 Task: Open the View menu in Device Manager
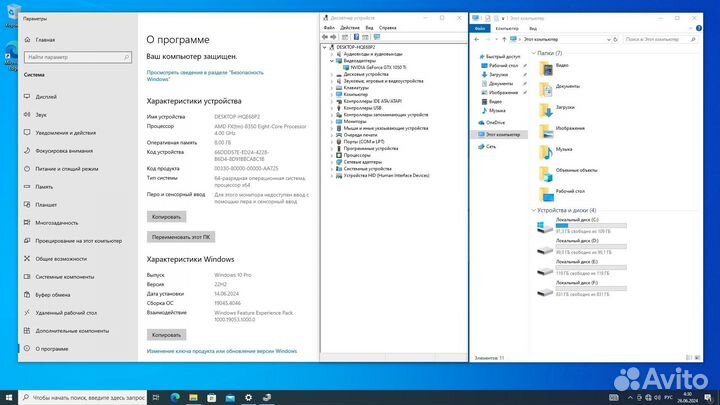369,28
